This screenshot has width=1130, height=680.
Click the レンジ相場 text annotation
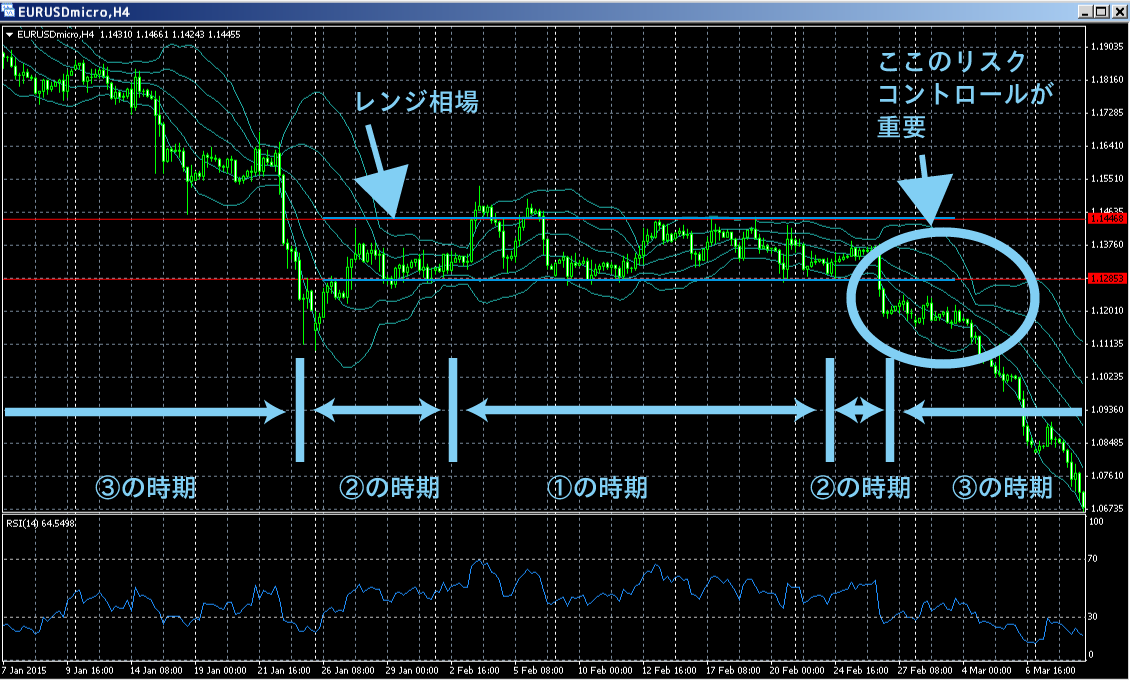coord(418,103)
